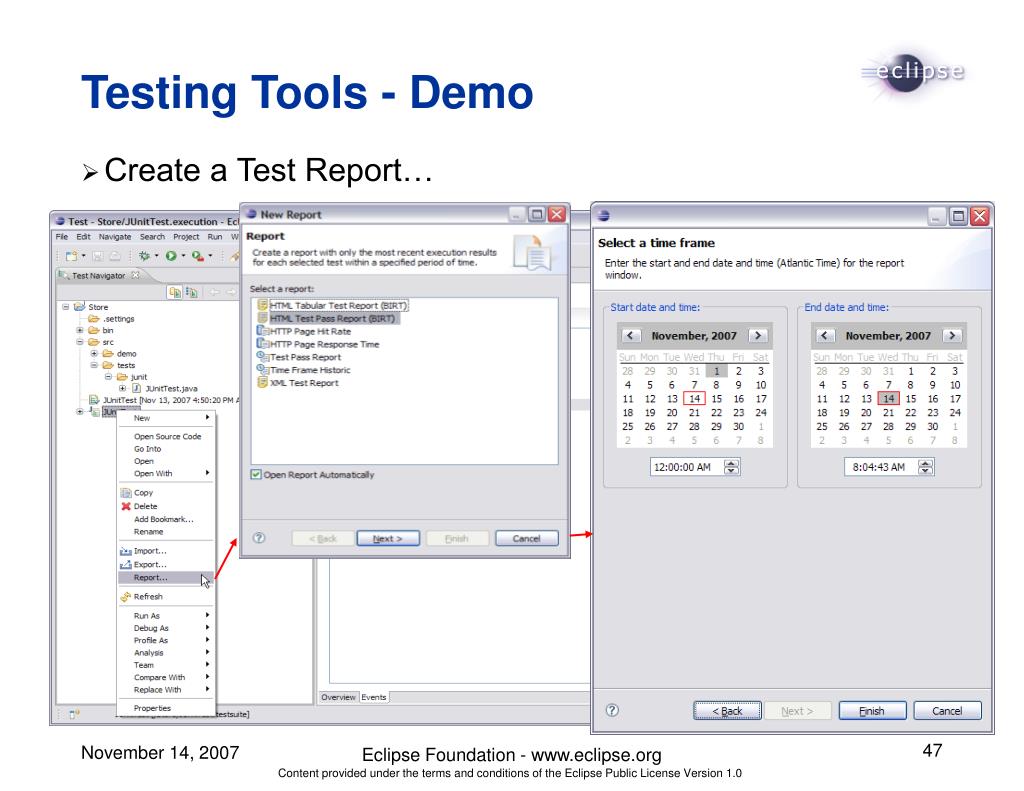Close the Test Navigator view tab
Image resolution: width=1024 pixels, height=791 pixels.
pyautogui.click(x=135, y=275)
